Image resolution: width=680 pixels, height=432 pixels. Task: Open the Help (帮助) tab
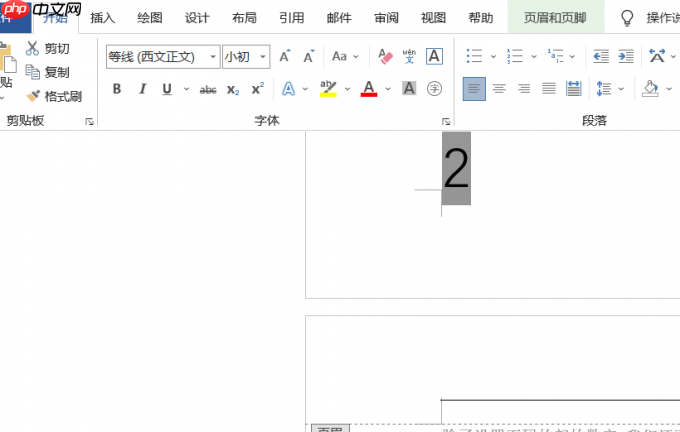(x=481, y=18)
